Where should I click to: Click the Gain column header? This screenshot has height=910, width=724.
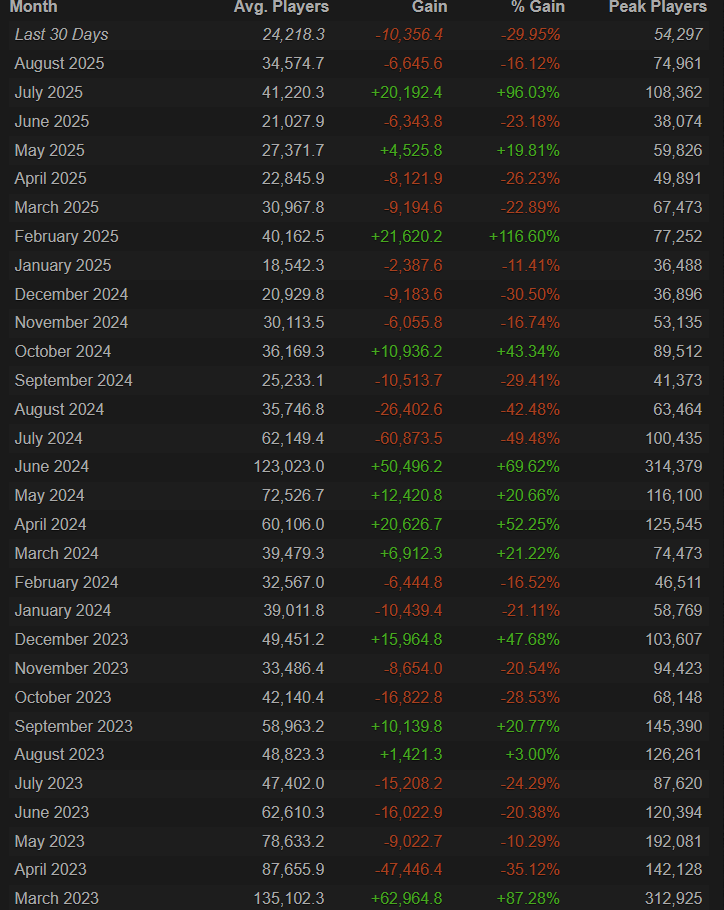[x=430, y=7]
